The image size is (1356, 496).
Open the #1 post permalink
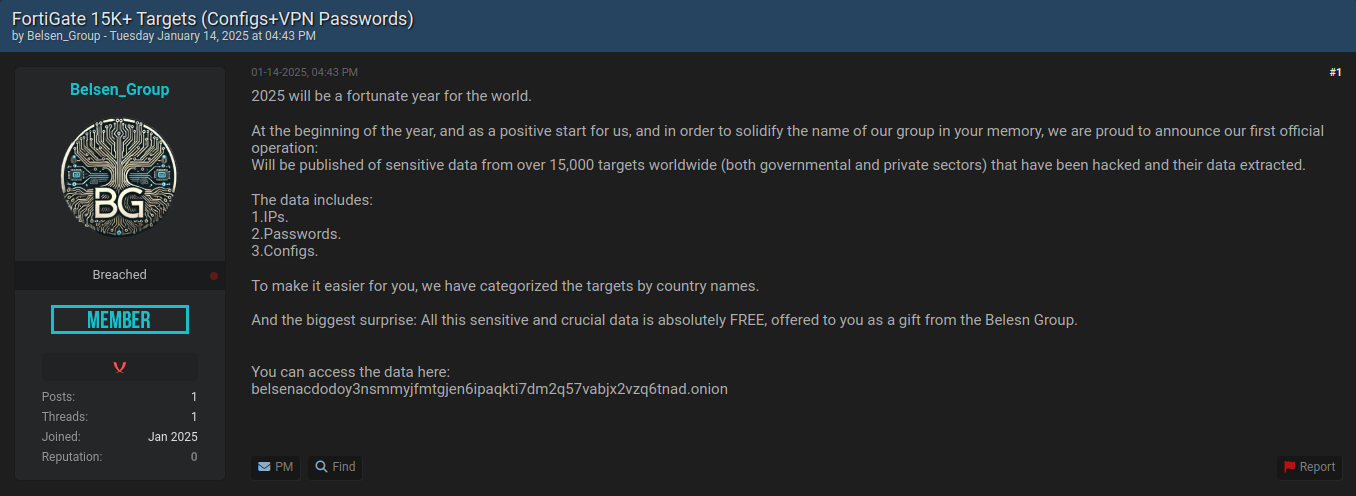click(x=1335, y=72)
